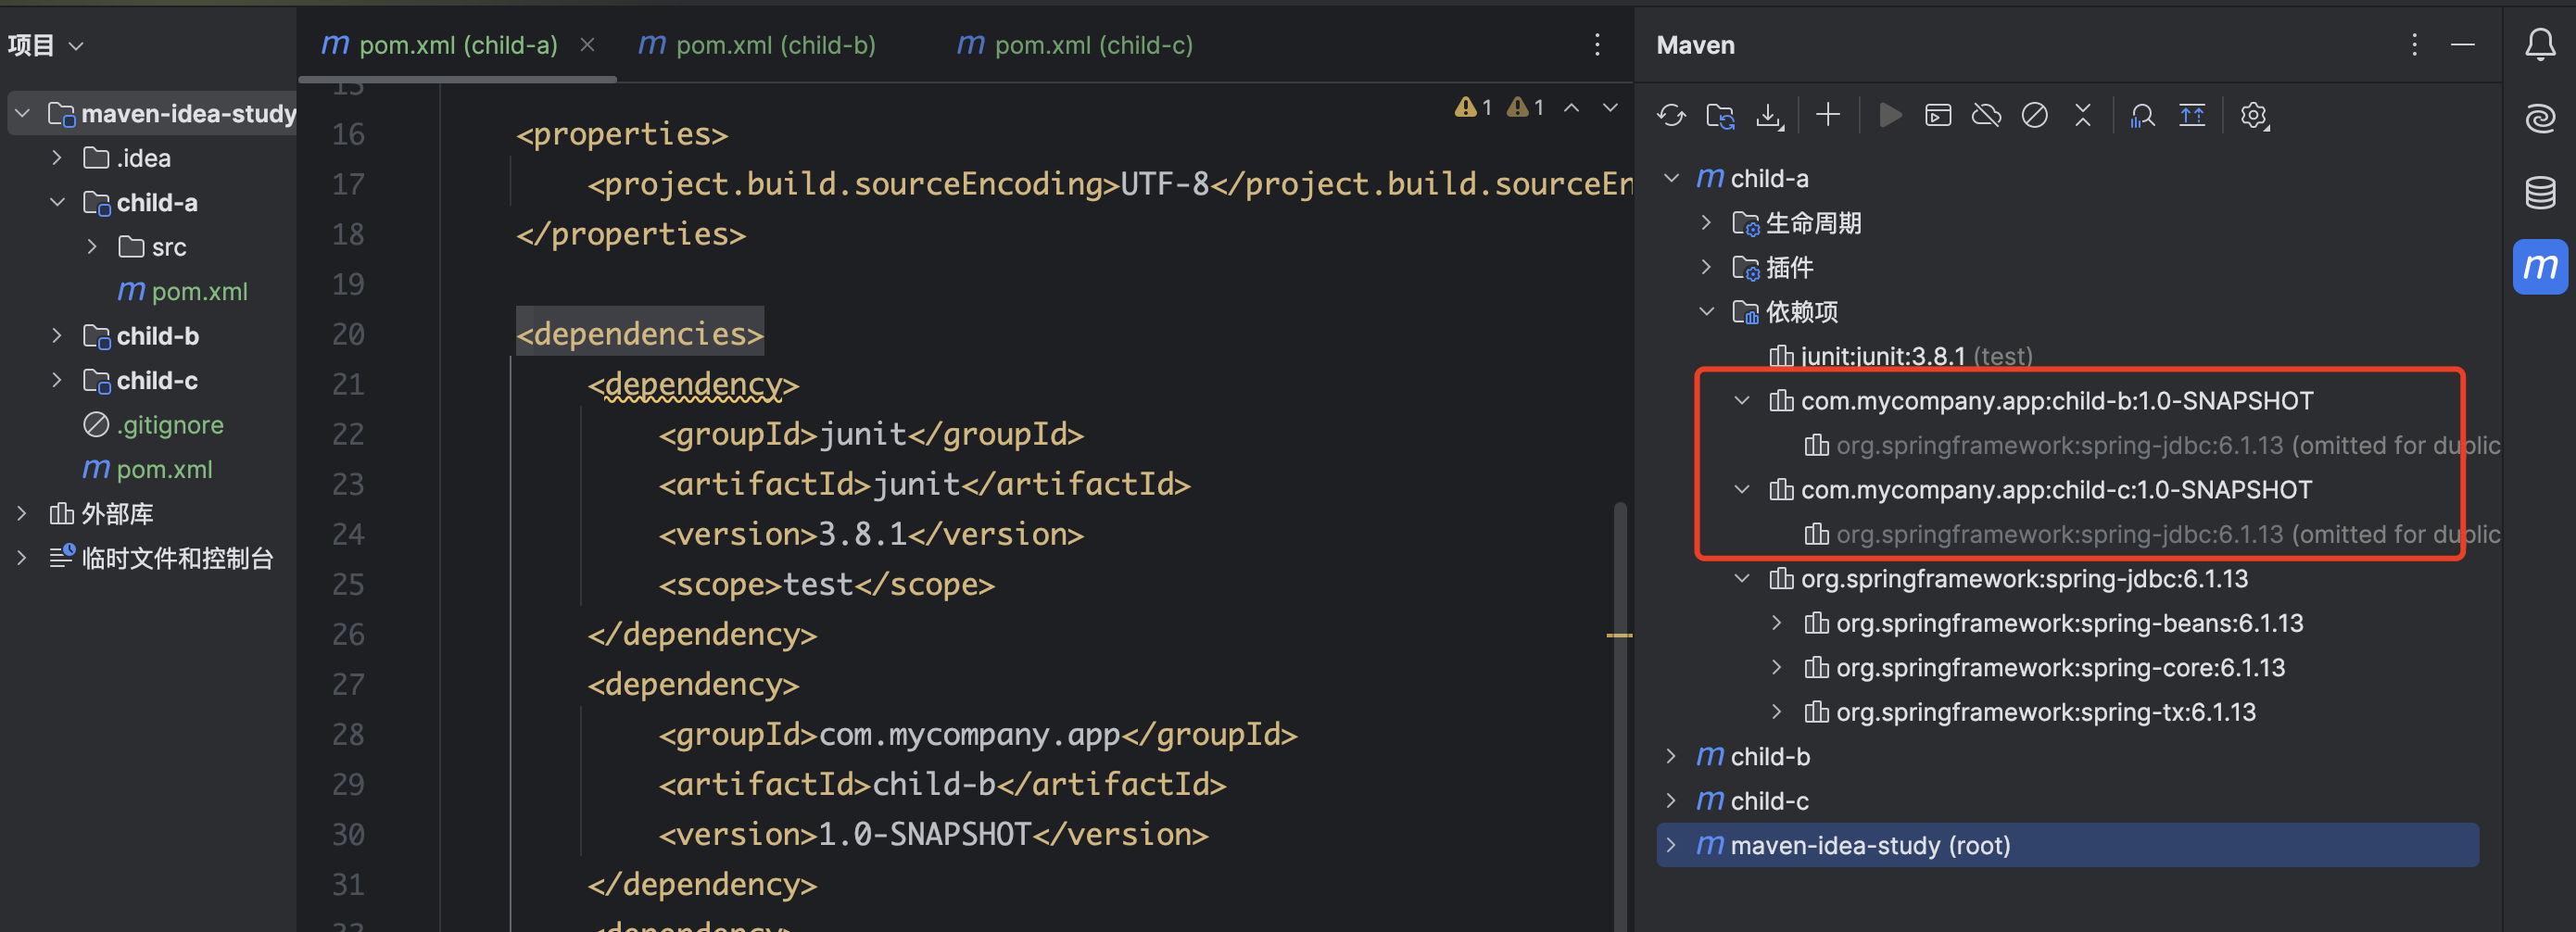The width and height of the screenshot is (2576, 932).
Task: Expand the spring-beans:6.1.13 dependency
Action: pyautogui.click(x=1776, y=623)
